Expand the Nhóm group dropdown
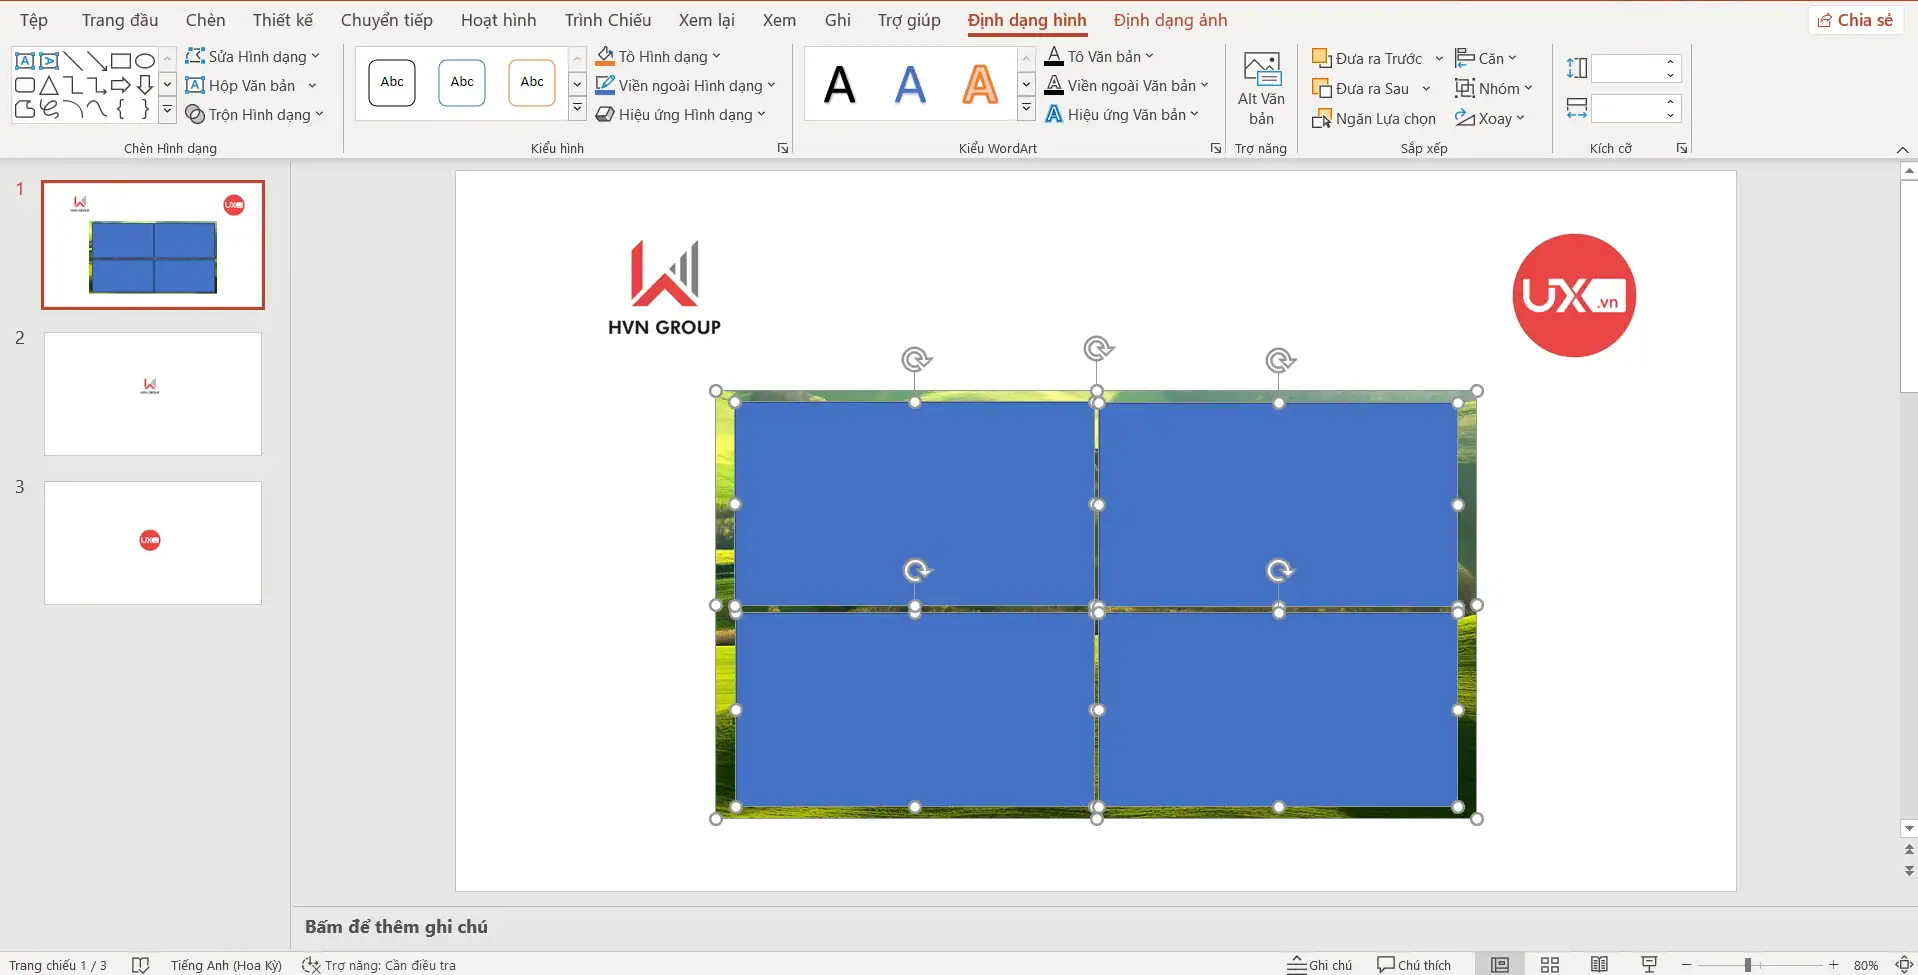The height and width of the screenshot is (975, 1918). pyautogui.click(x=1494, y=89)
